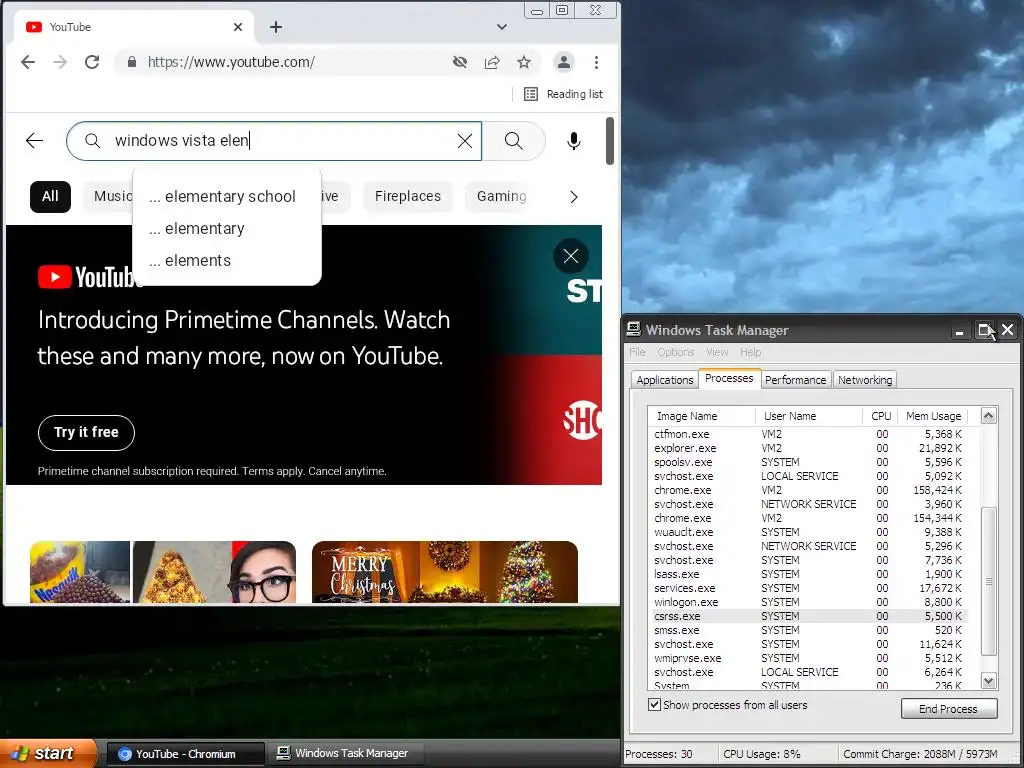The height and width of the screenshot is (768, 1024).
Task: Select the services.exe process row
Action: (808, 588)
